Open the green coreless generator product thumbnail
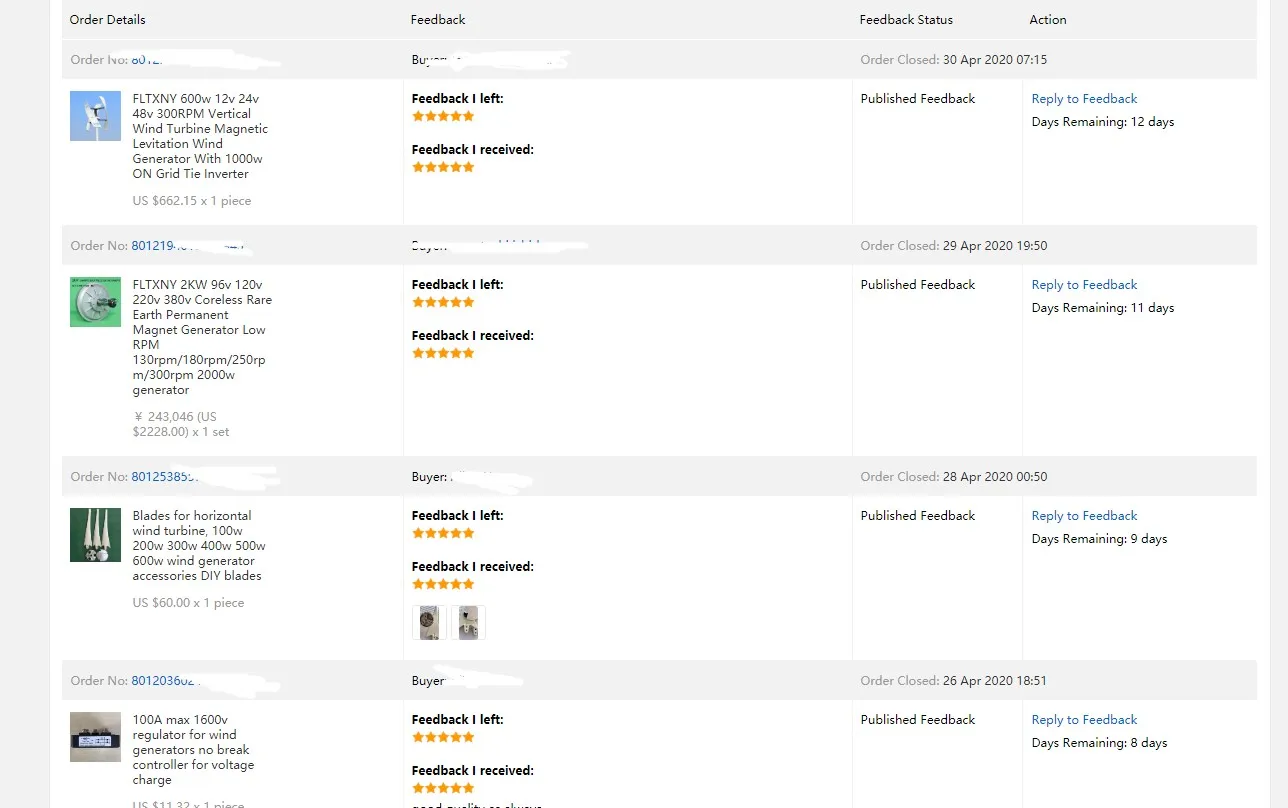 point(95,302)
